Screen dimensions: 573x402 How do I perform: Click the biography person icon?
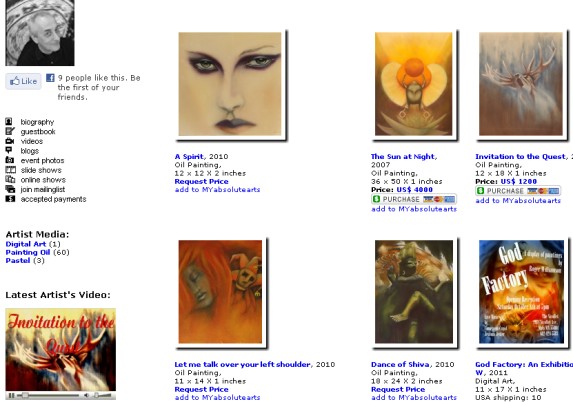coord(10,122)
